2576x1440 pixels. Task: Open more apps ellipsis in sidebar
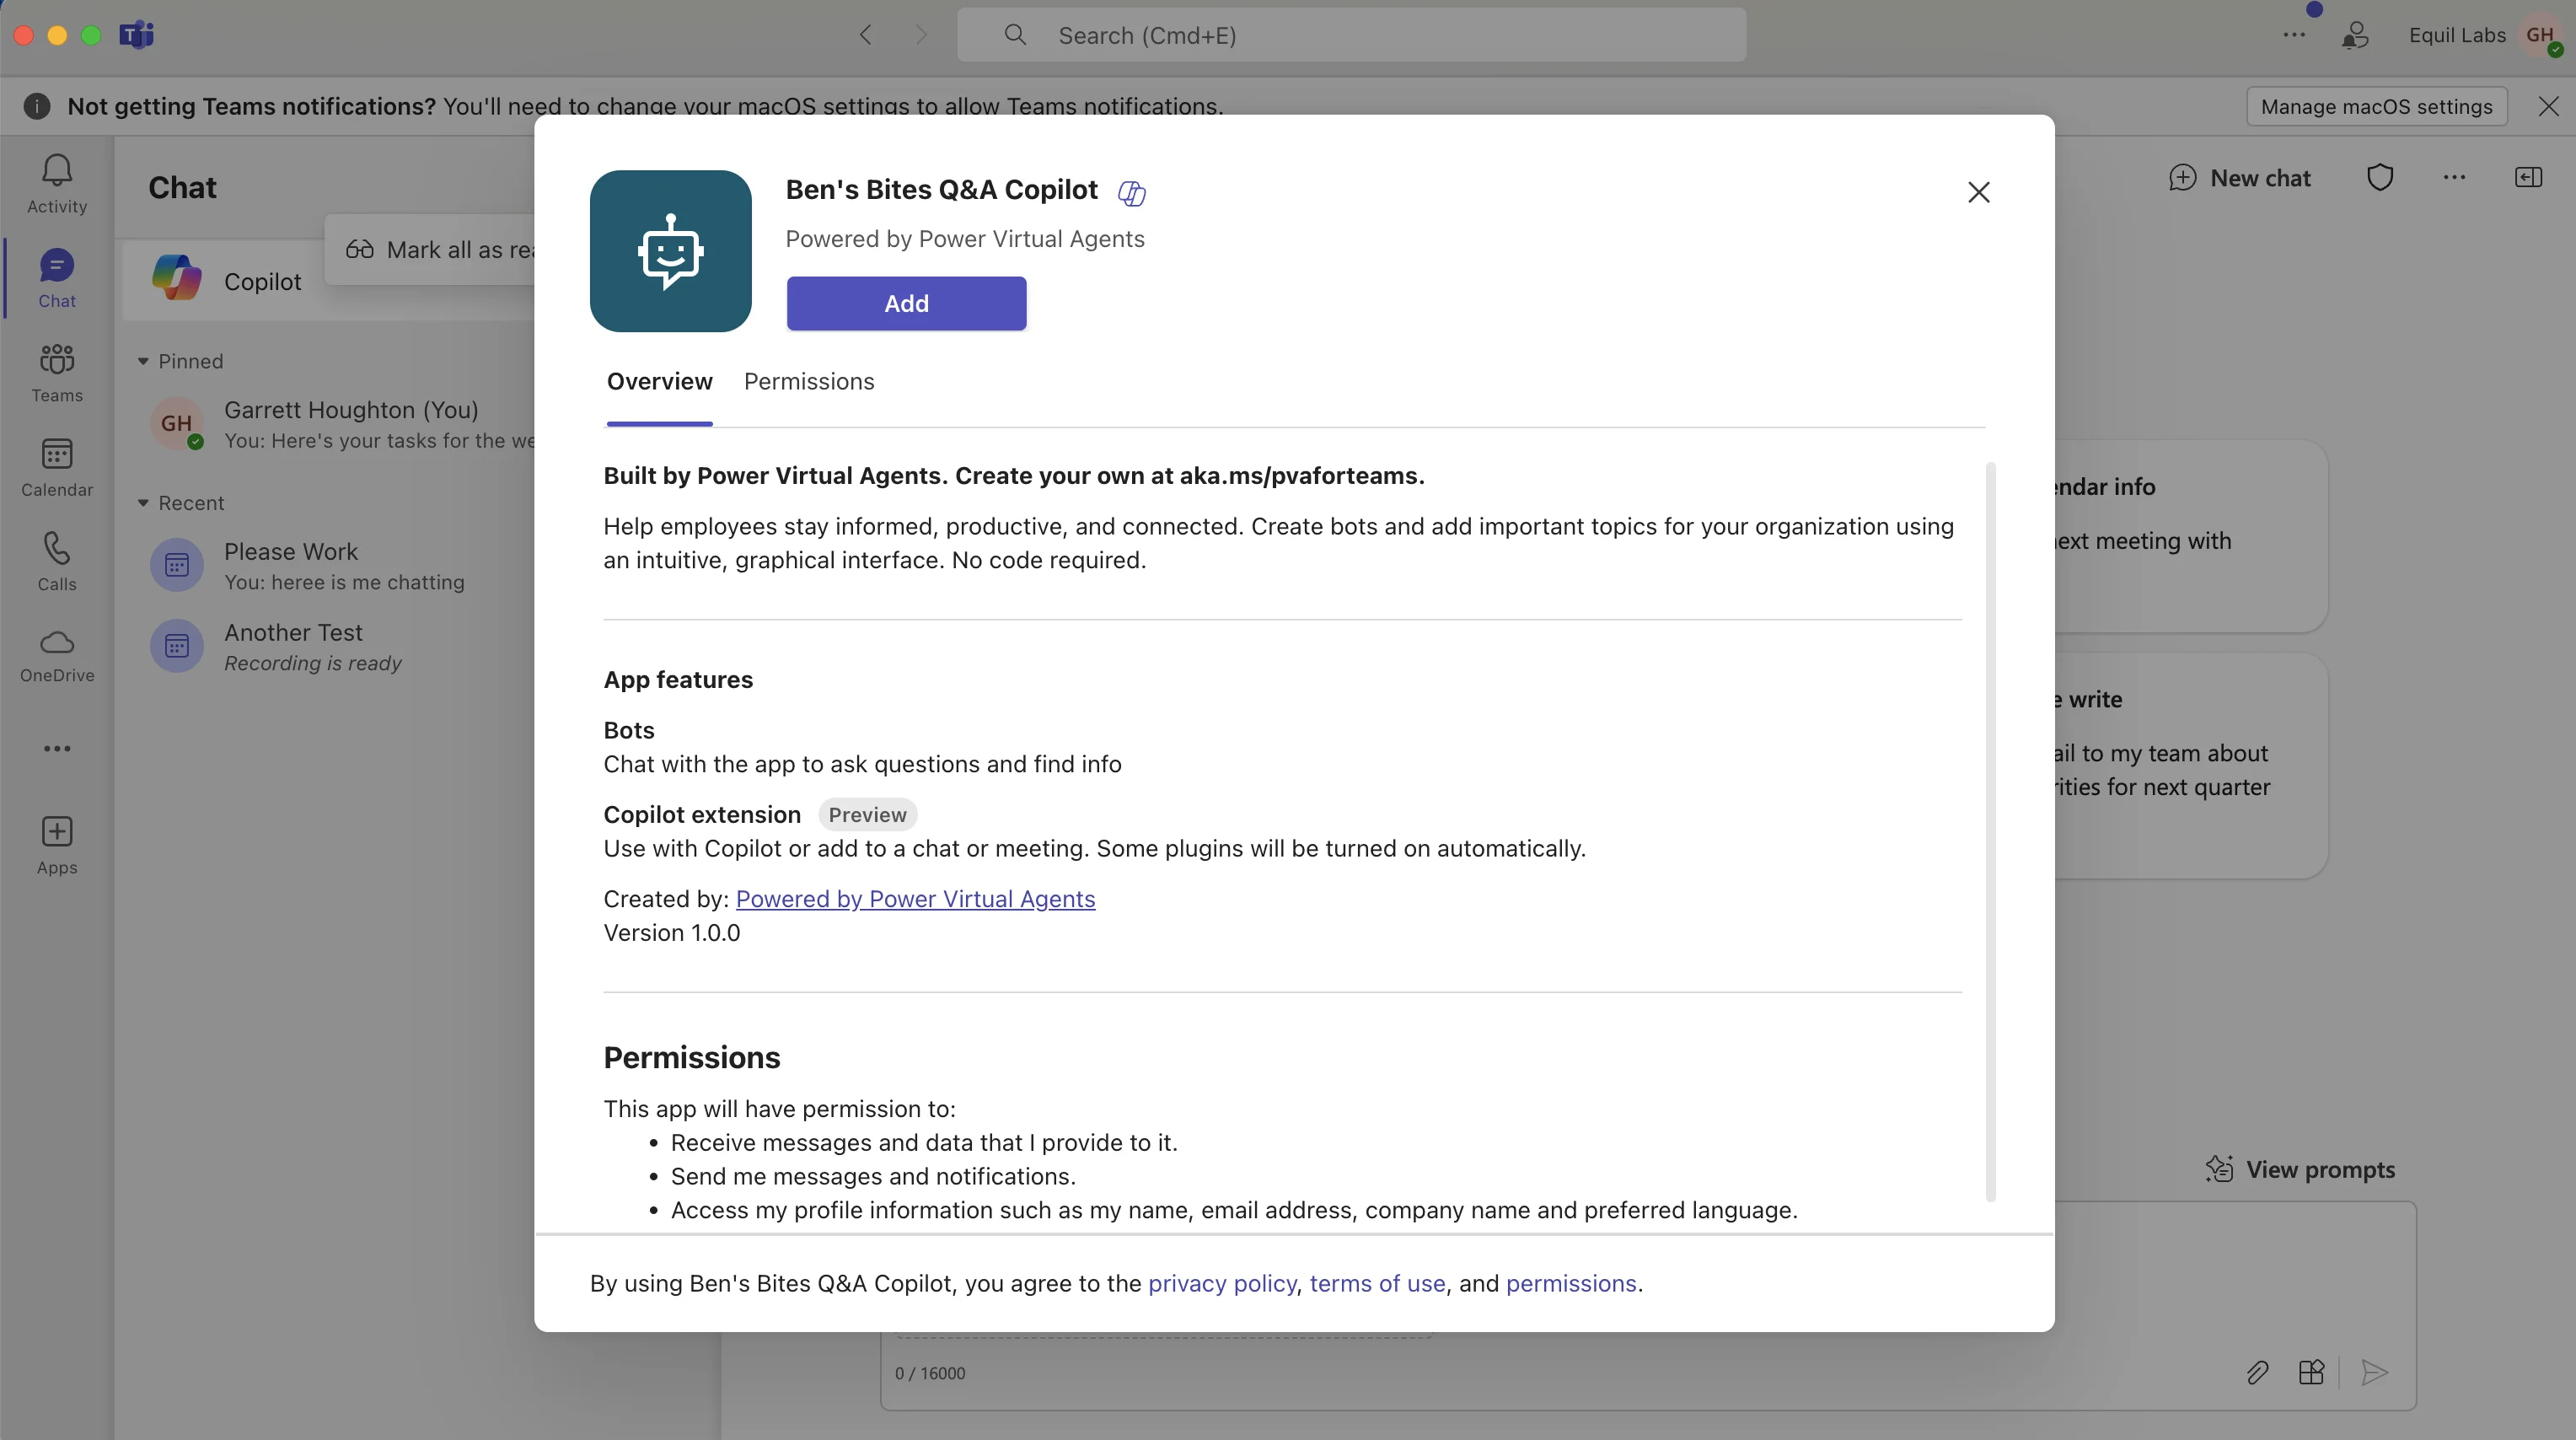point(57,748)
